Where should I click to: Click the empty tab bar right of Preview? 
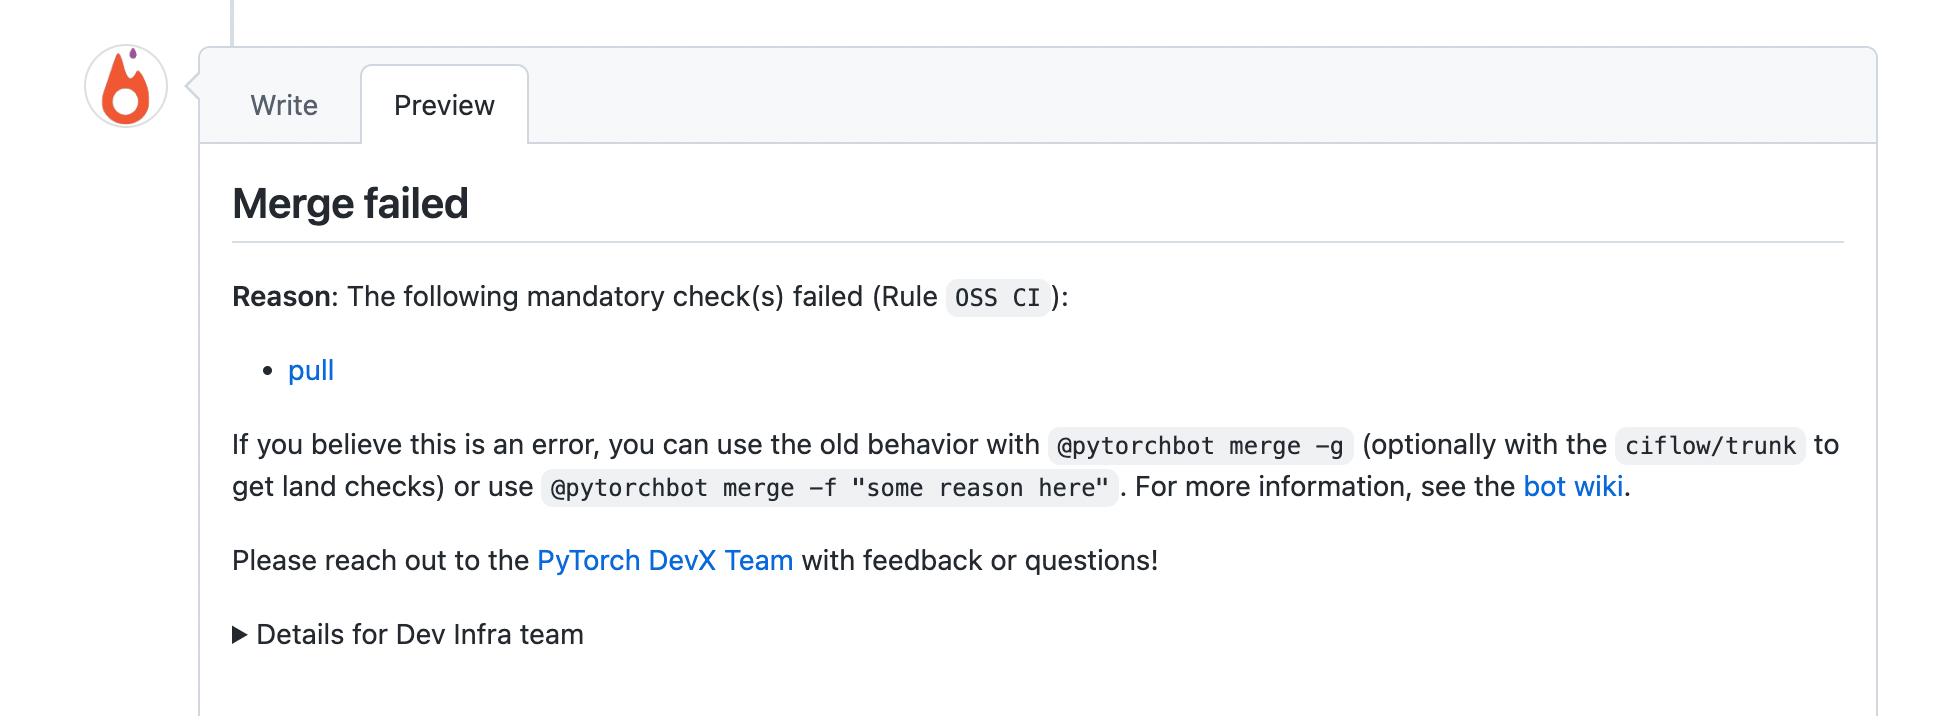(1200, 100)
